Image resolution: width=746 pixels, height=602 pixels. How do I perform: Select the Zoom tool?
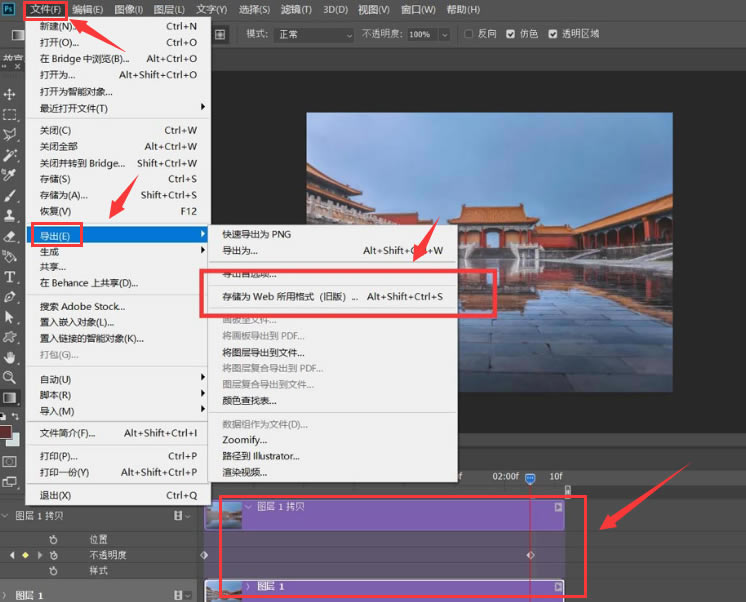10,377
